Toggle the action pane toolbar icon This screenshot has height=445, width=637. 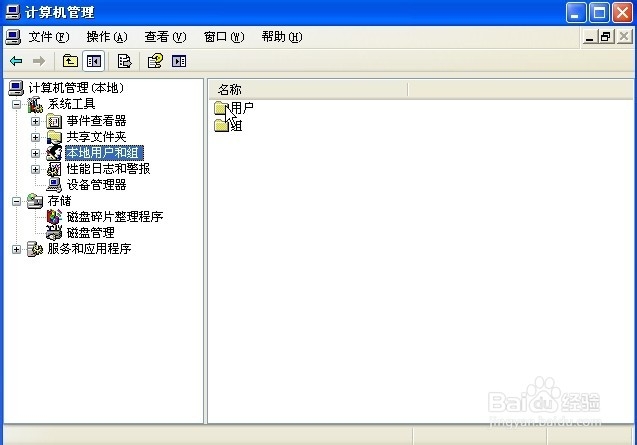(179, 61)
